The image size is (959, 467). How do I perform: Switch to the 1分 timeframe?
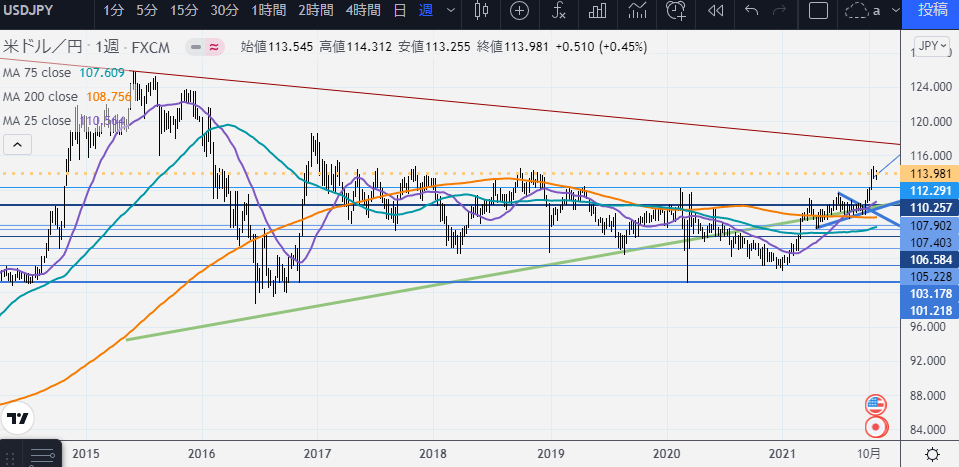point(113,10)
